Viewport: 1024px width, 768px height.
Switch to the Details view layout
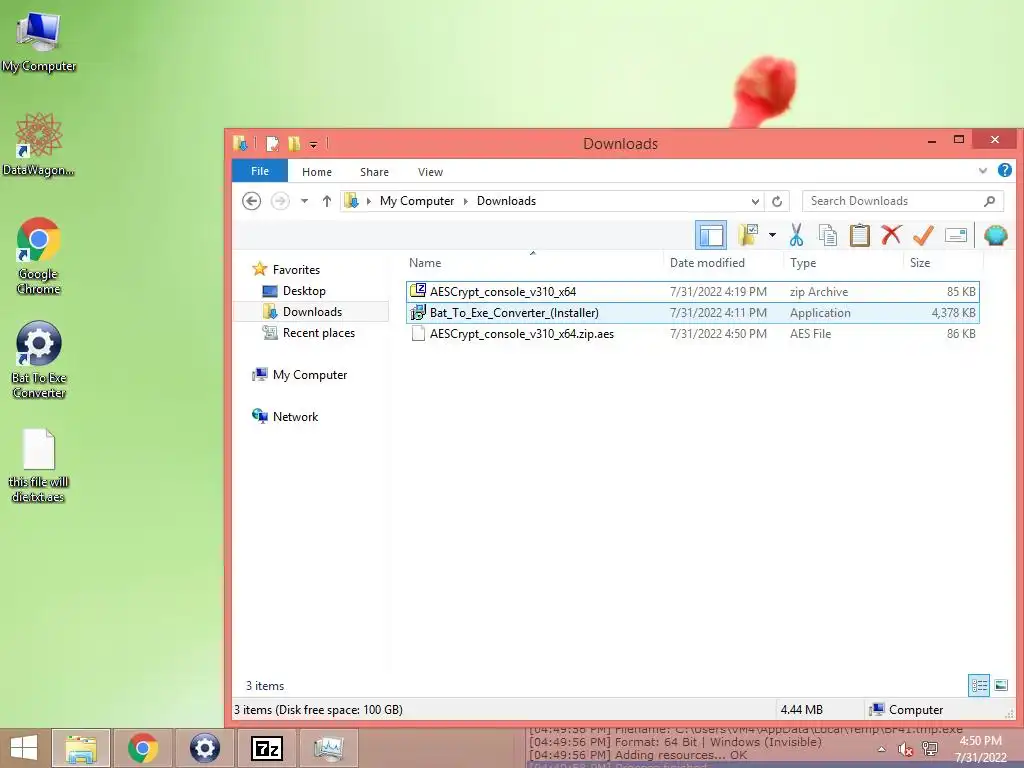pos(979,685)
